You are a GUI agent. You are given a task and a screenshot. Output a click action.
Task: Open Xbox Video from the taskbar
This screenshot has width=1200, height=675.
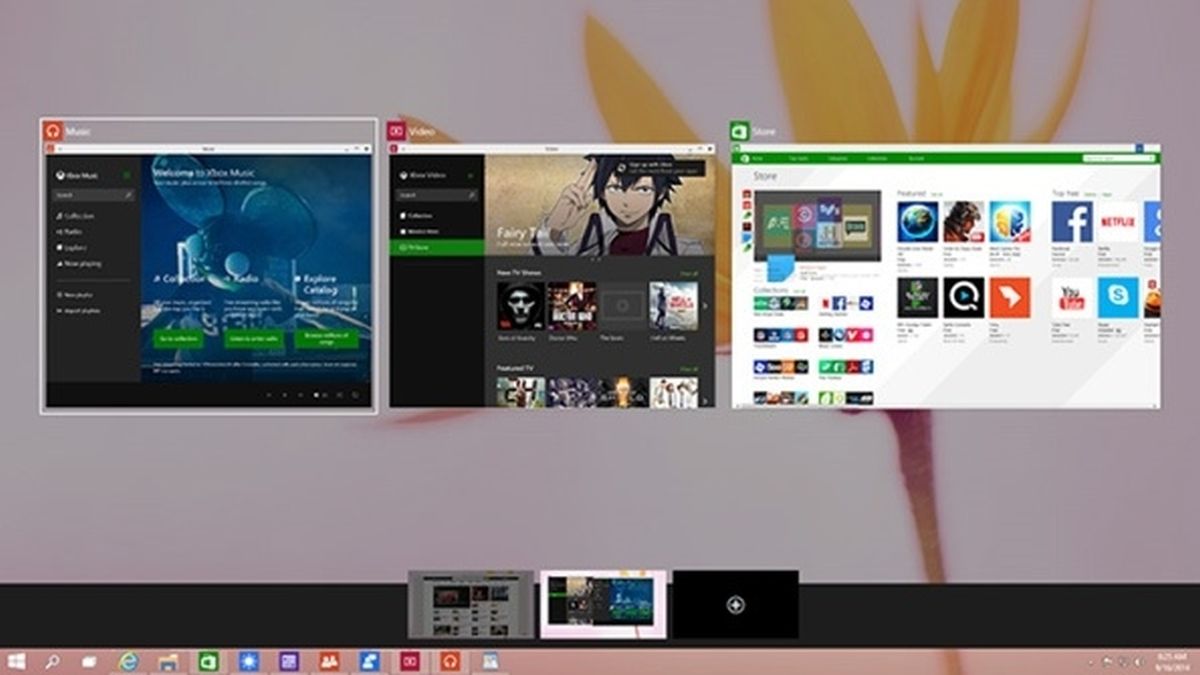pos(407,660)
